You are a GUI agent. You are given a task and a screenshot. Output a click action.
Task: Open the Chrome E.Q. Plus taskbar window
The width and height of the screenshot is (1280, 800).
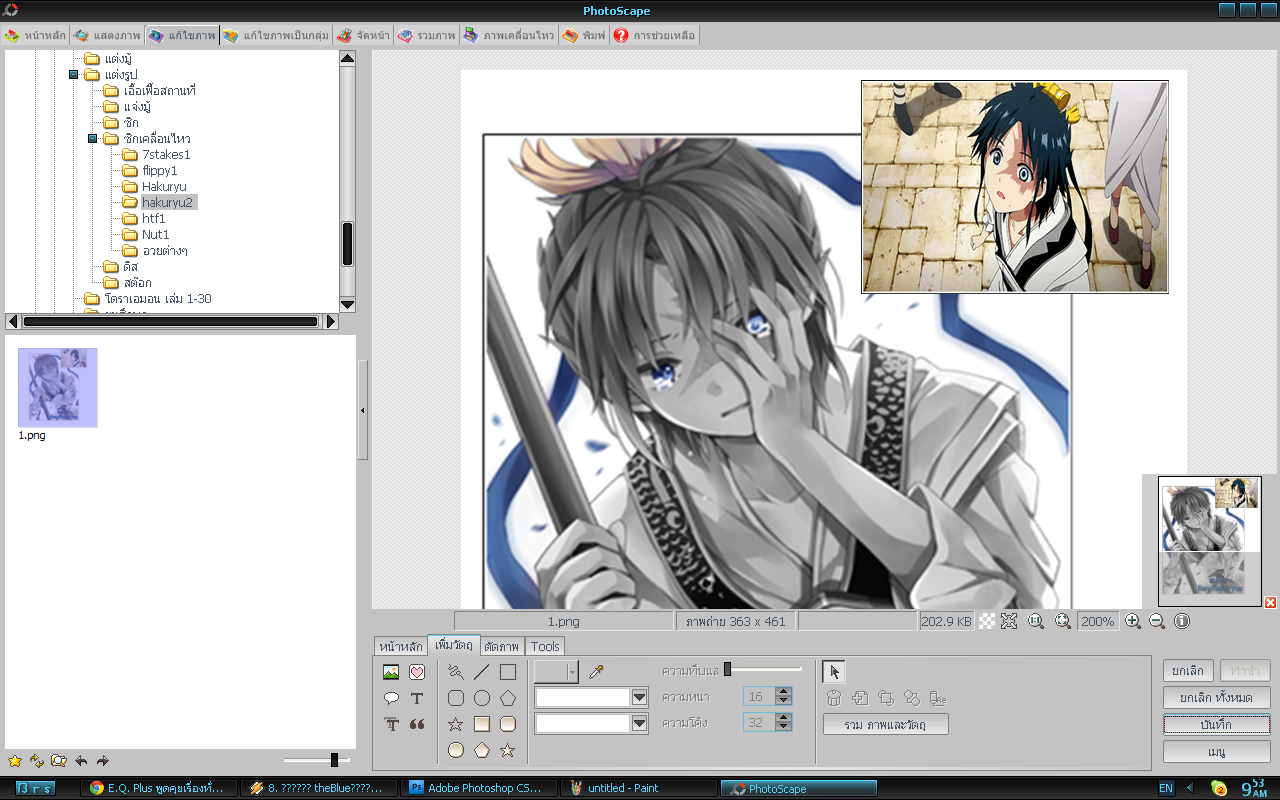[159, 788]
